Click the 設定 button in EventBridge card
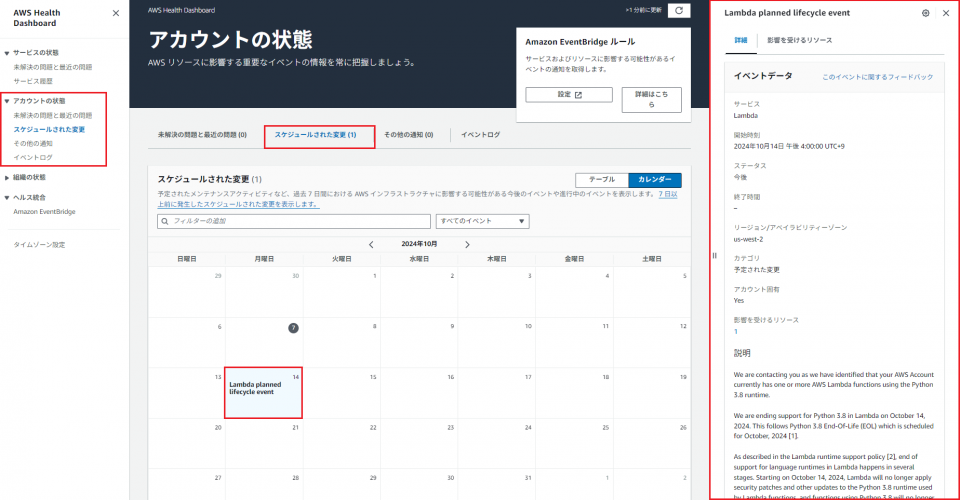Screen dimensions: 960x500 click(x=569, y=94)
